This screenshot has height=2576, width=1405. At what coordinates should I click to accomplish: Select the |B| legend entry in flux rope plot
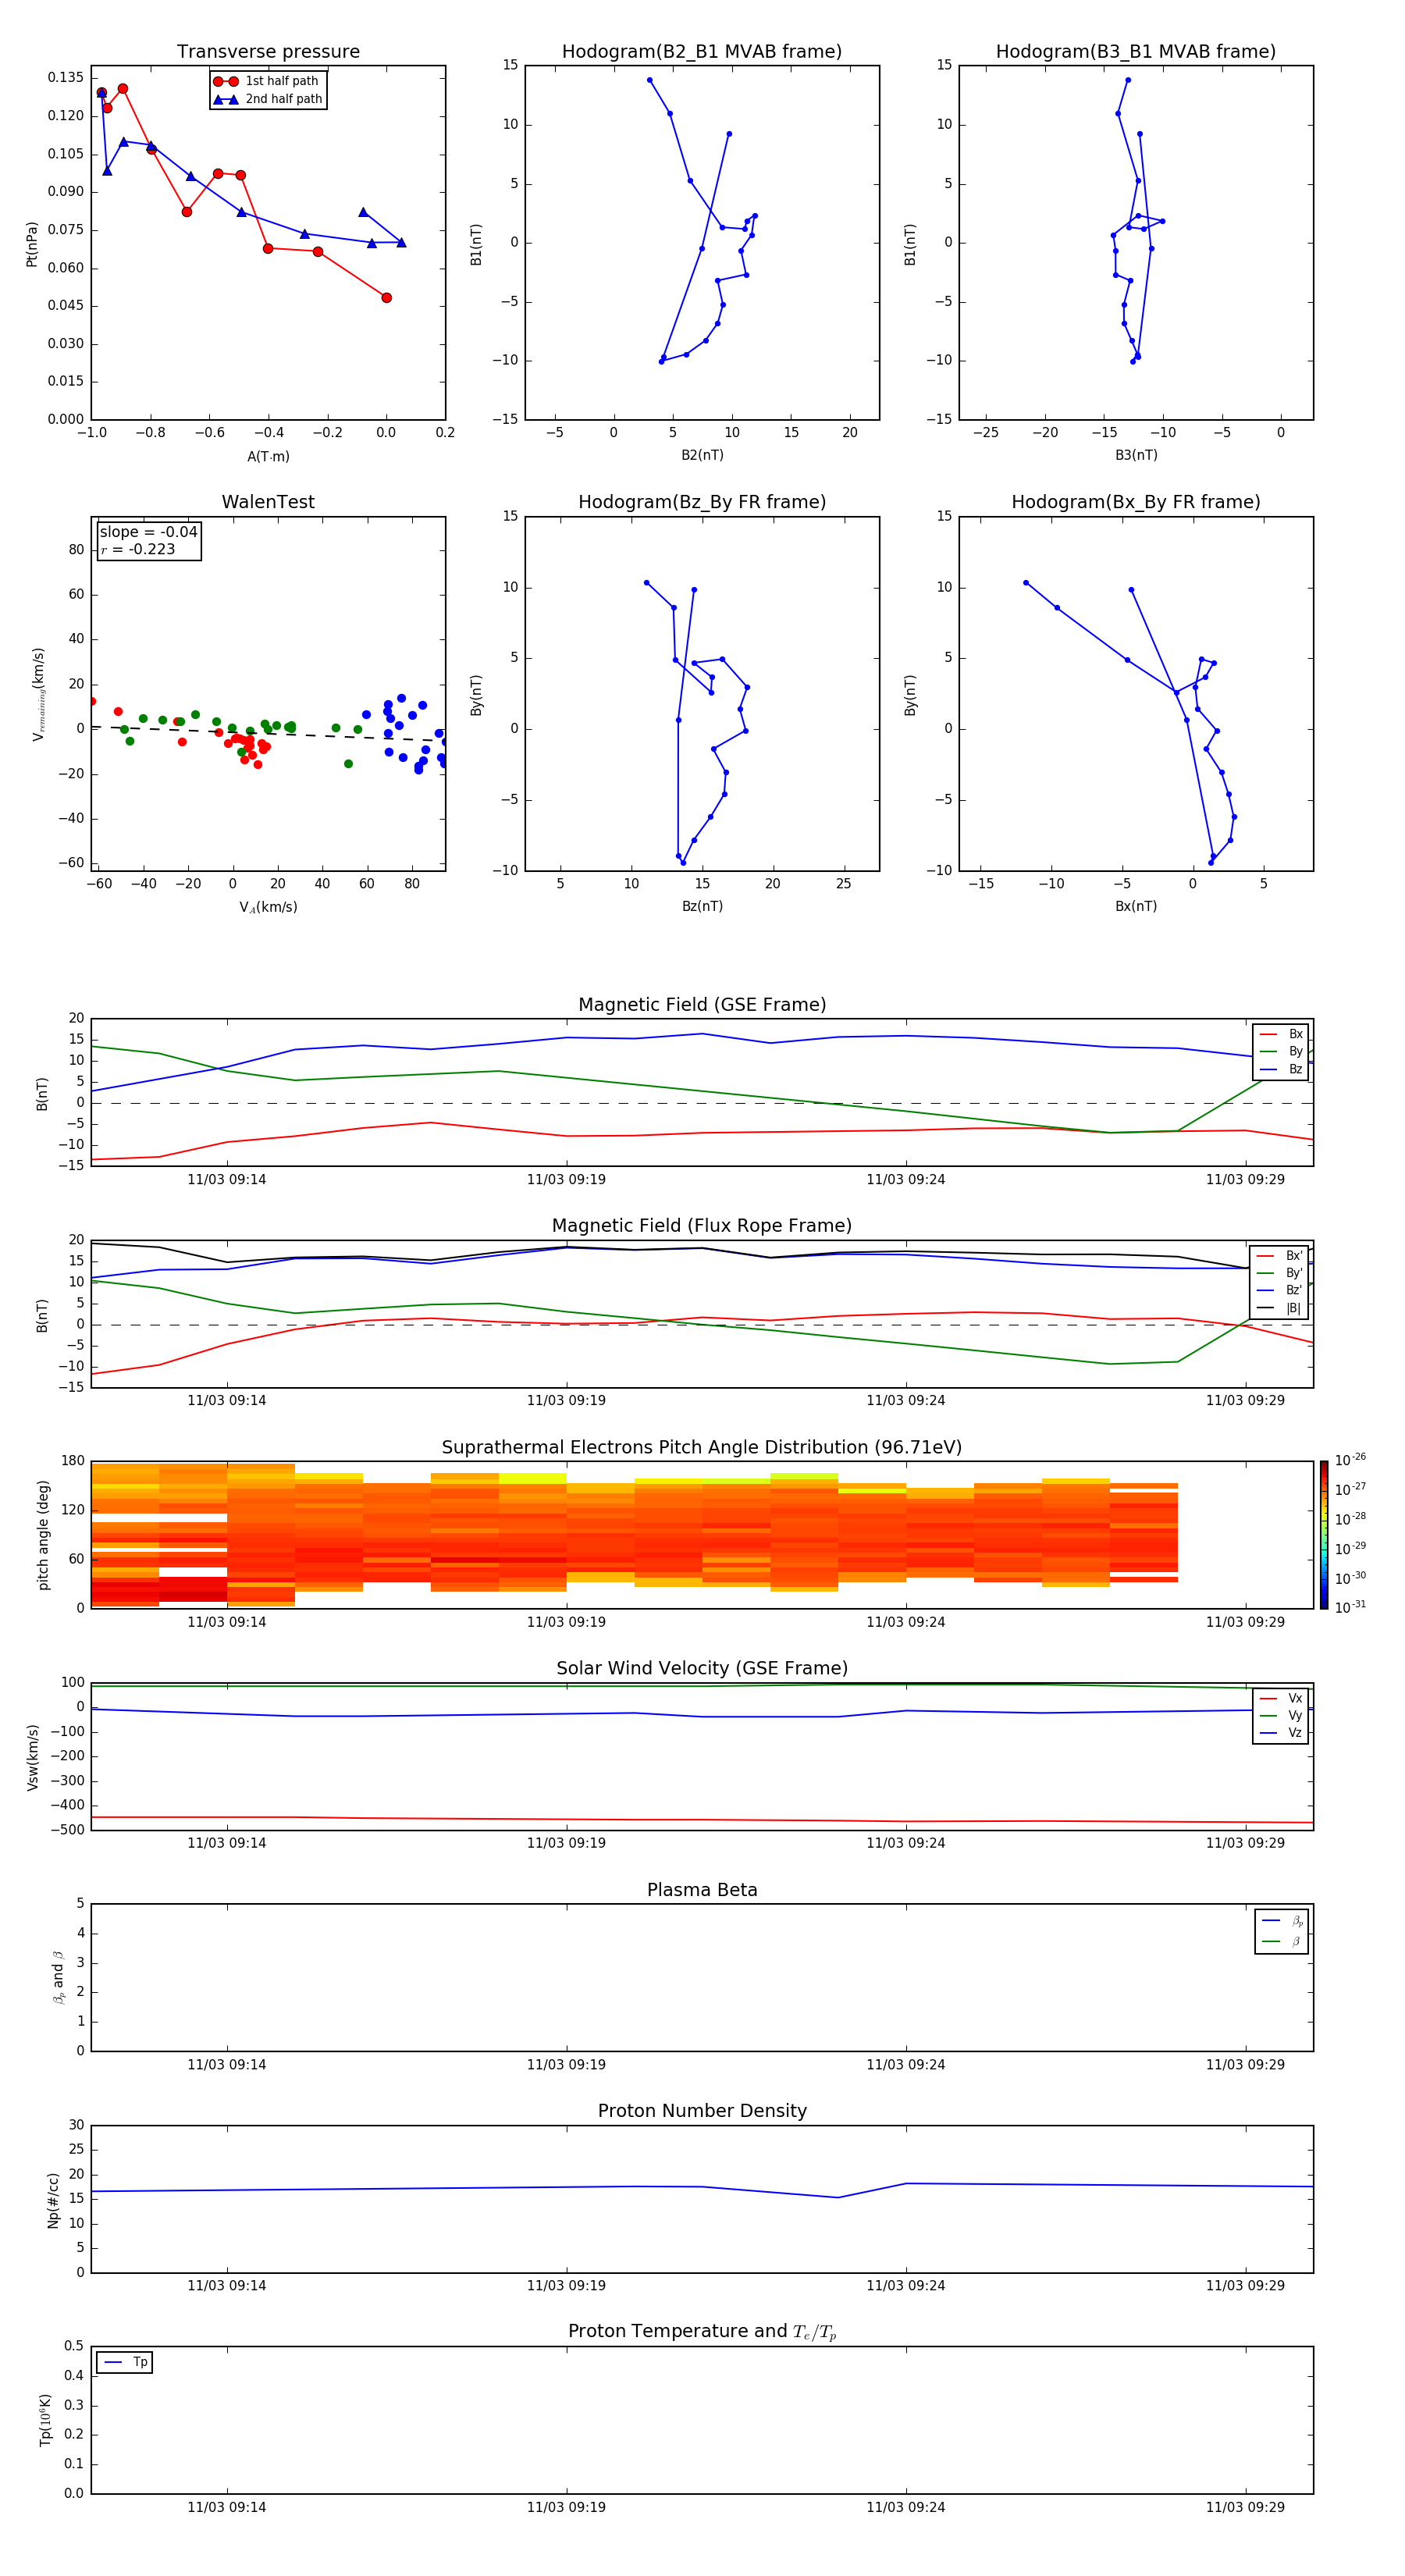pos(1280,1308)
